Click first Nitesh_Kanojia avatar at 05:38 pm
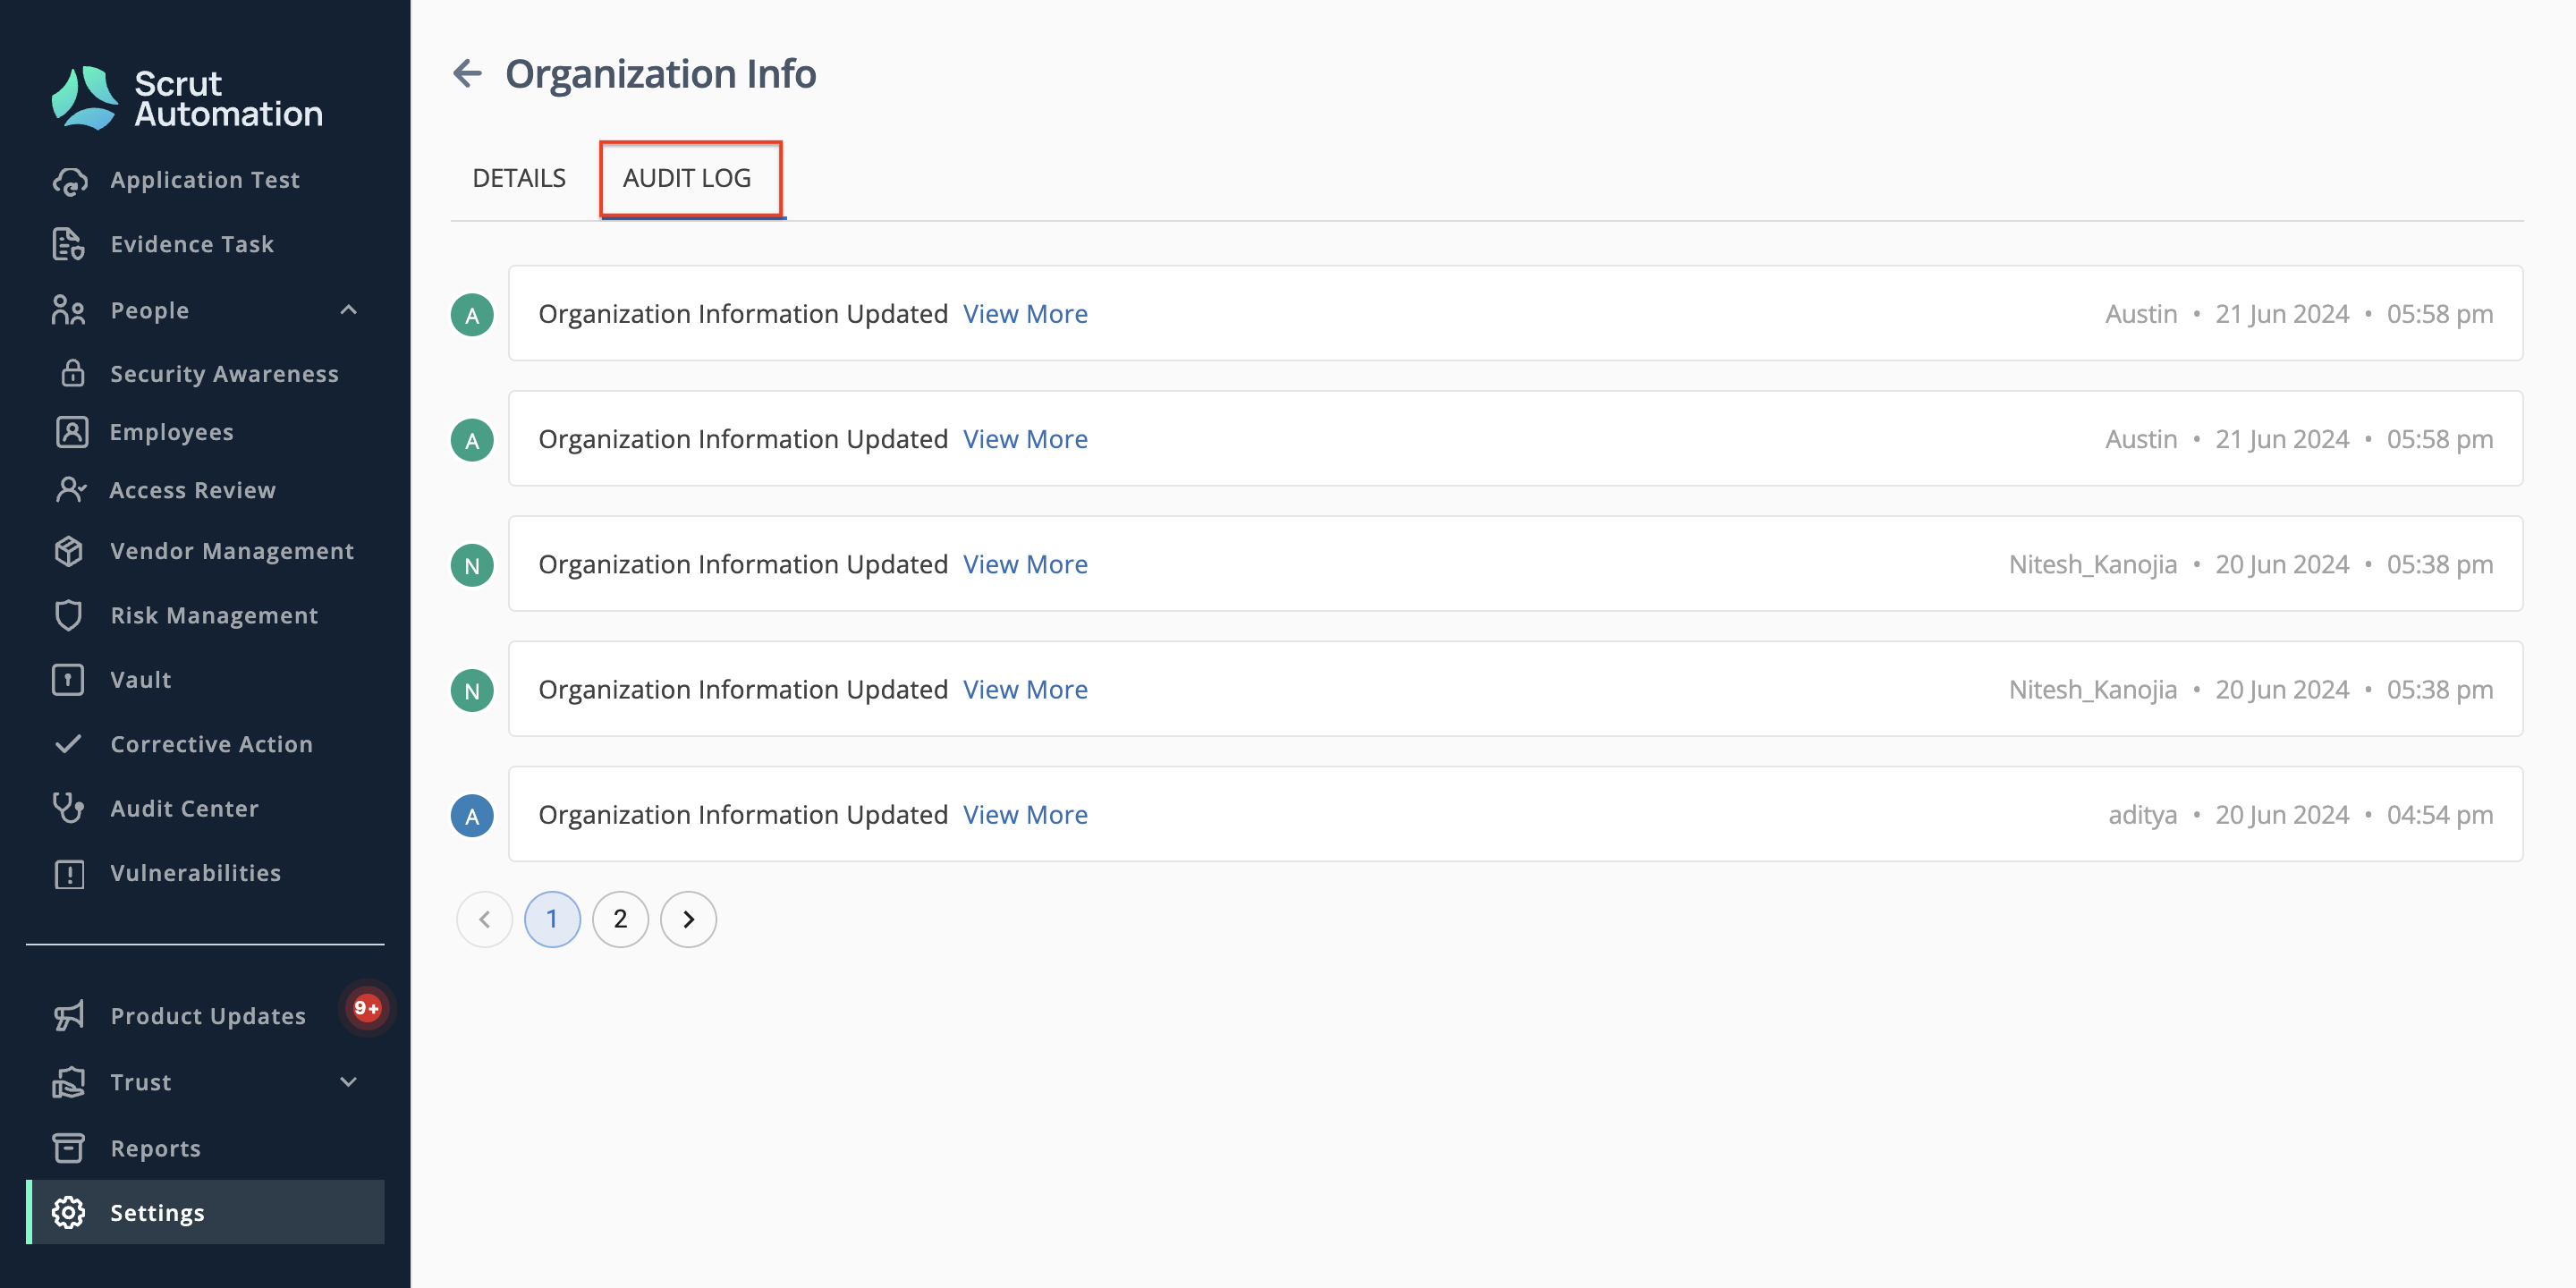 472,566
